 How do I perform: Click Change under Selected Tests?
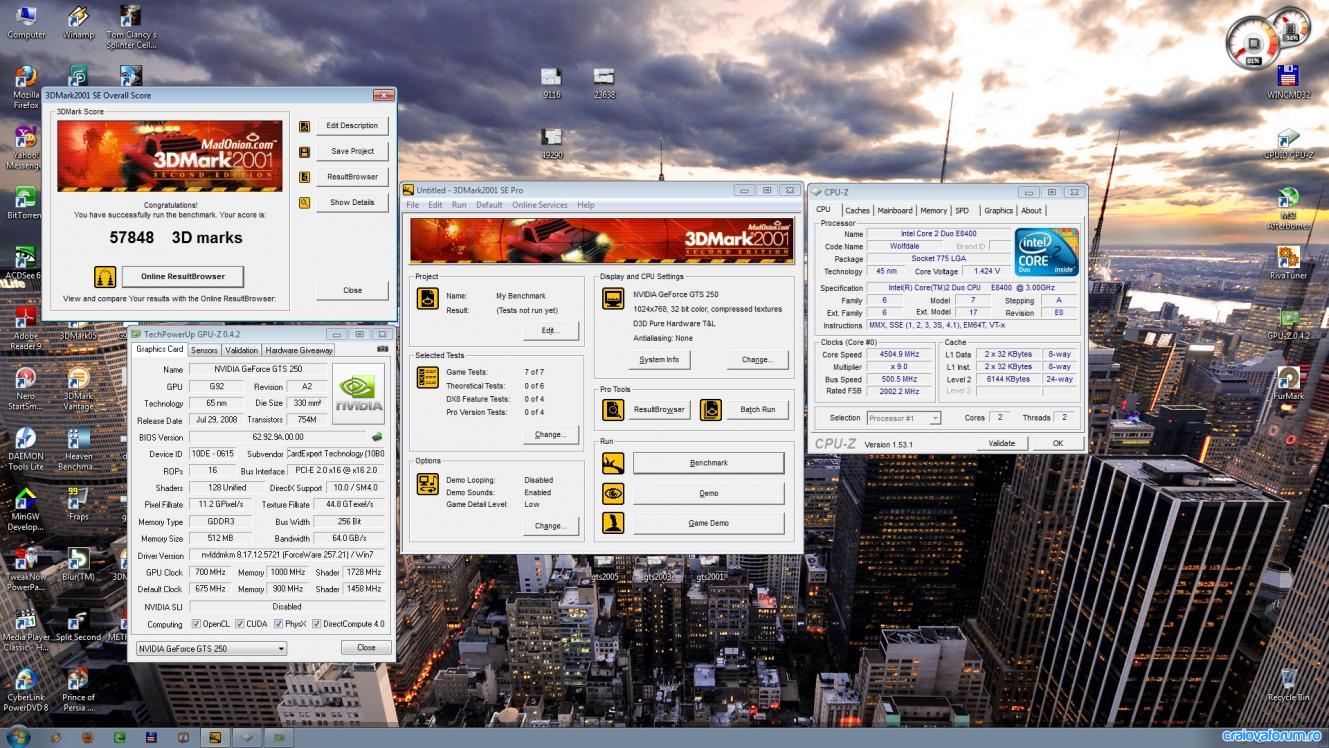point(550,435)
